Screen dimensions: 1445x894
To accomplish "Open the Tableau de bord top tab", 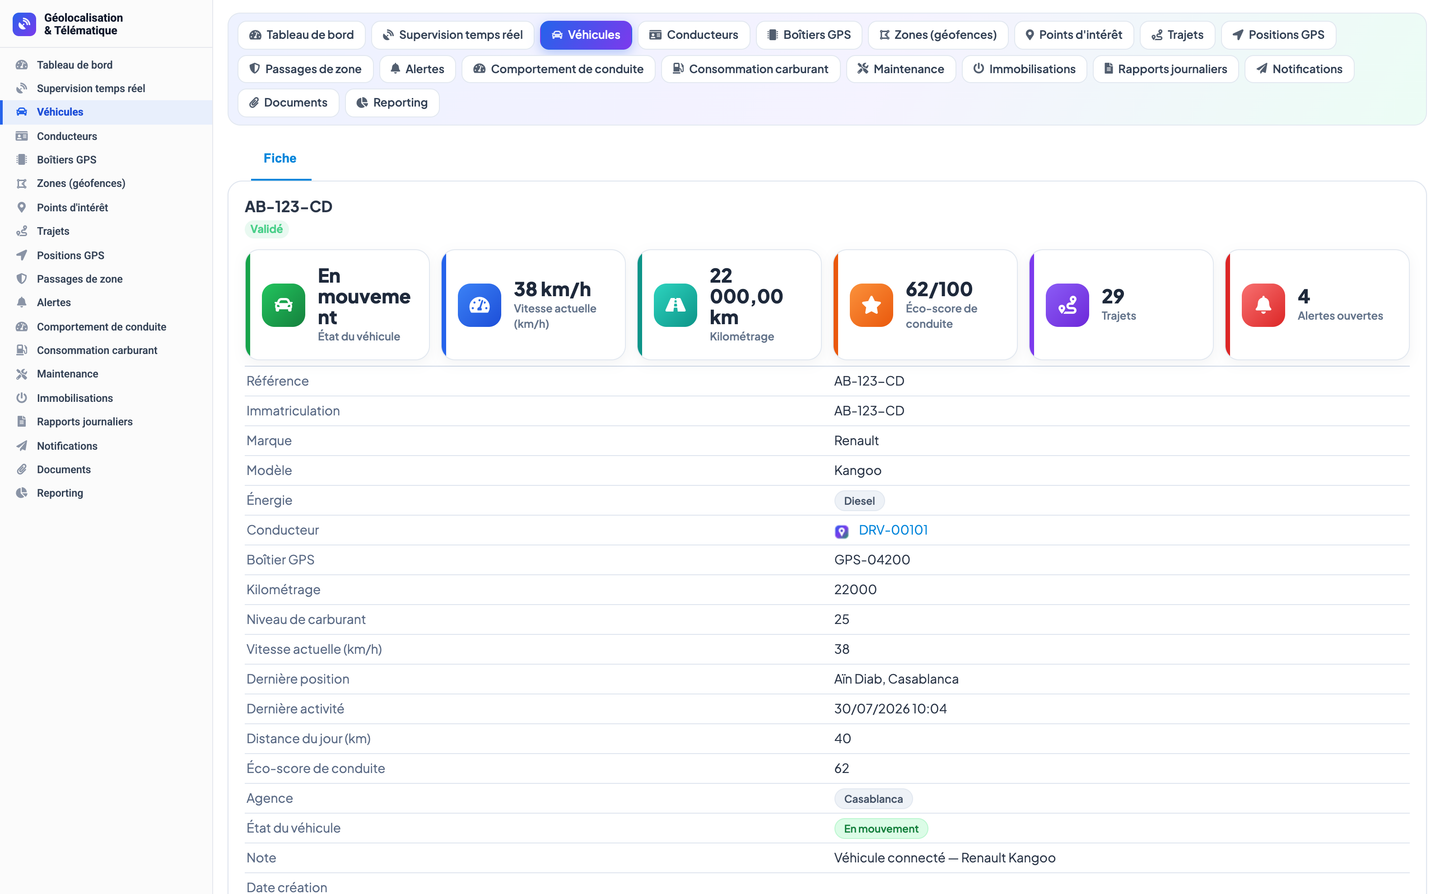I will click(302, 35).
